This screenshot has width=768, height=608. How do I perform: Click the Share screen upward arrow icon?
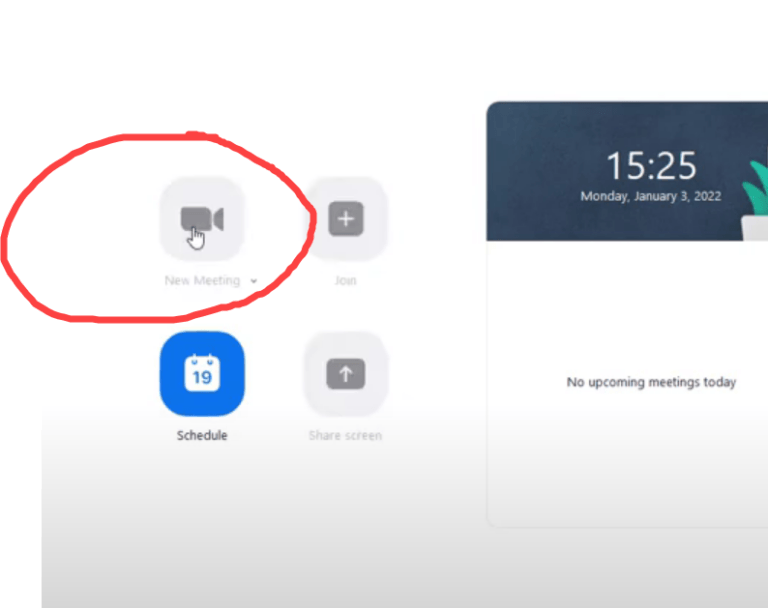point(345,374)
